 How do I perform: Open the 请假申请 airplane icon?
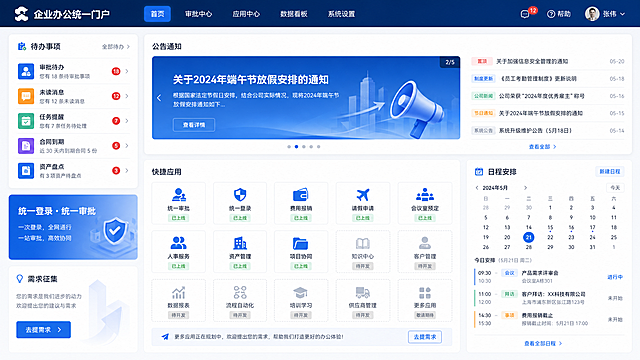pos(362,195)
